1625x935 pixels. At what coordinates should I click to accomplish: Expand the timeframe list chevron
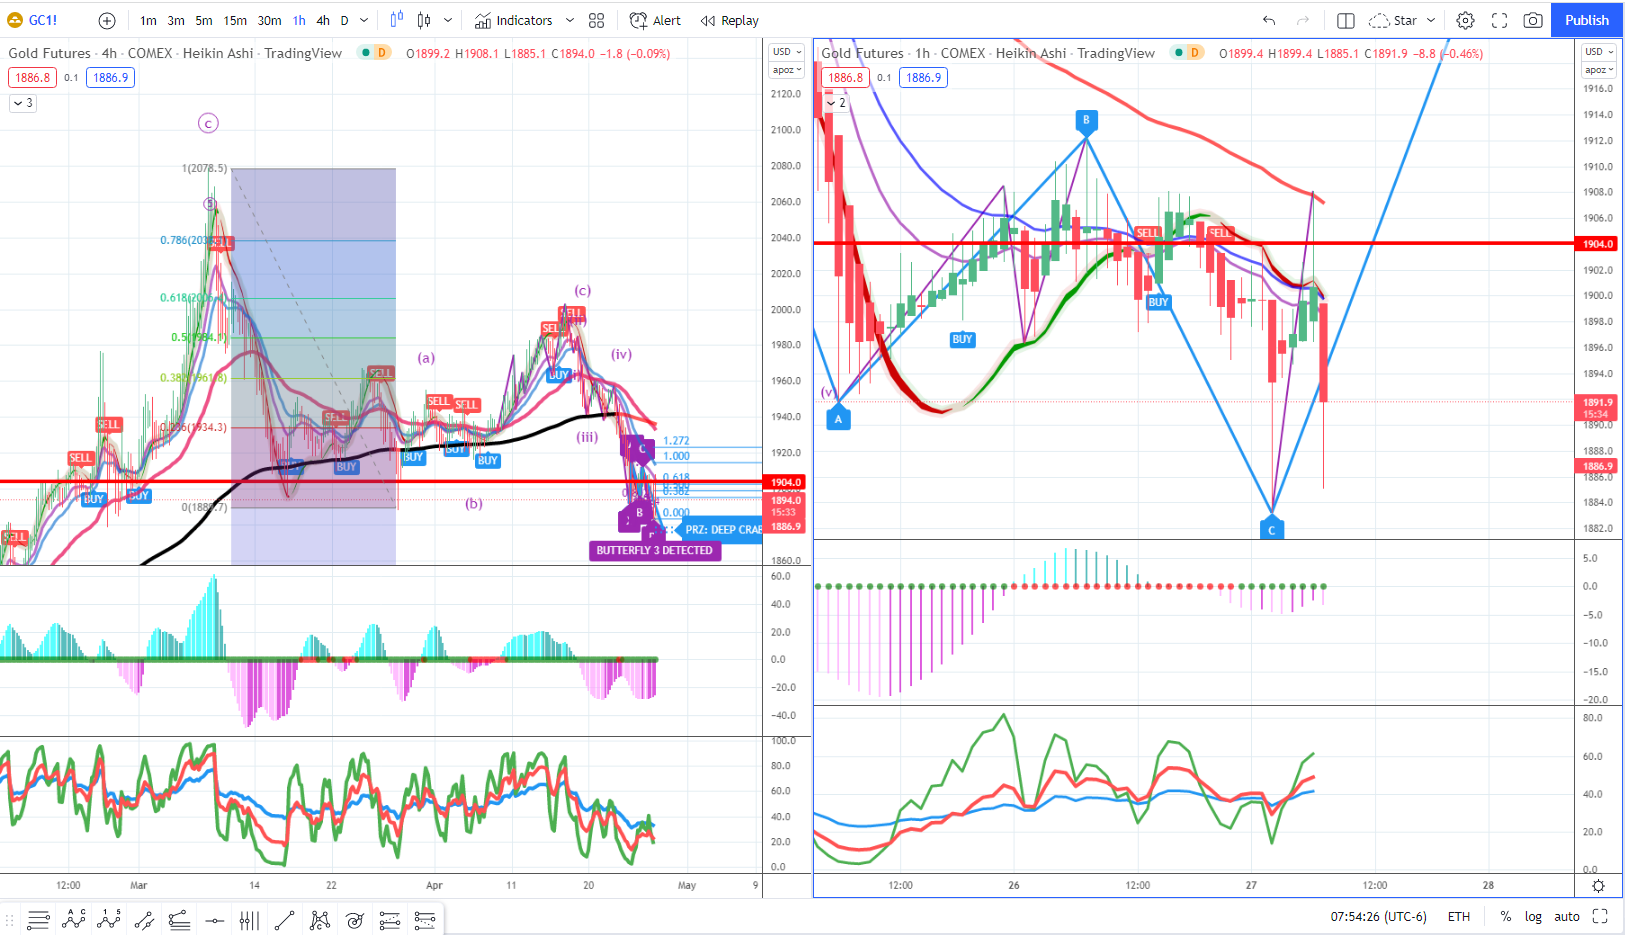click(364, 20)
